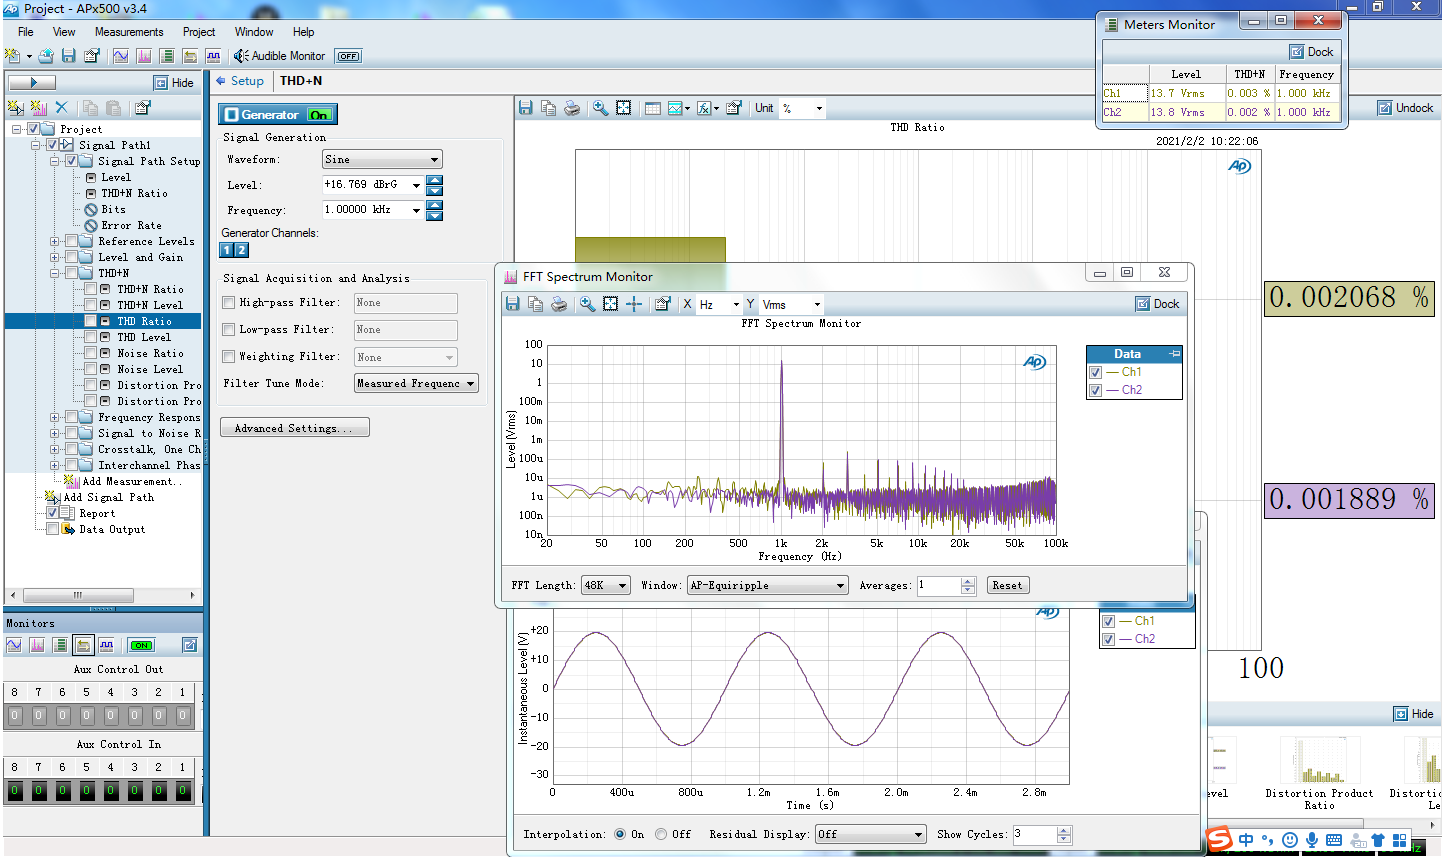
Task: Open the View menu
Action: [x=64, y=32]
